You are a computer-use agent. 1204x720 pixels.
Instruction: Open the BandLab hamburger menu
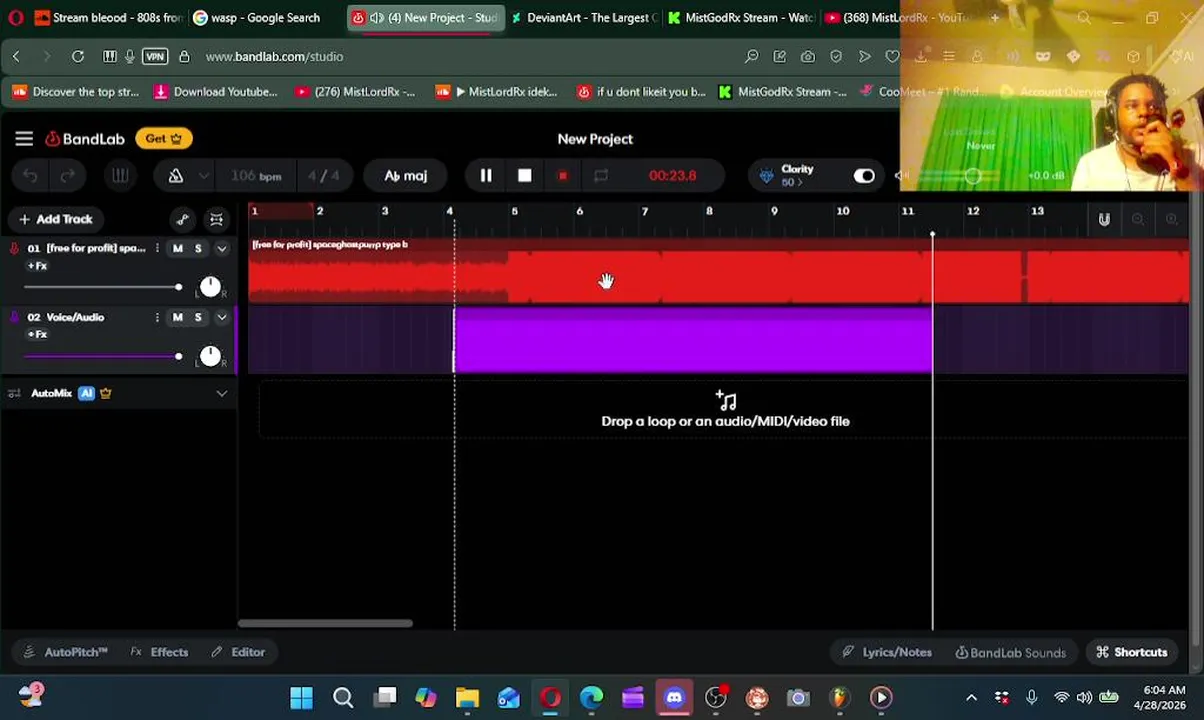click(x=24, y=139)
